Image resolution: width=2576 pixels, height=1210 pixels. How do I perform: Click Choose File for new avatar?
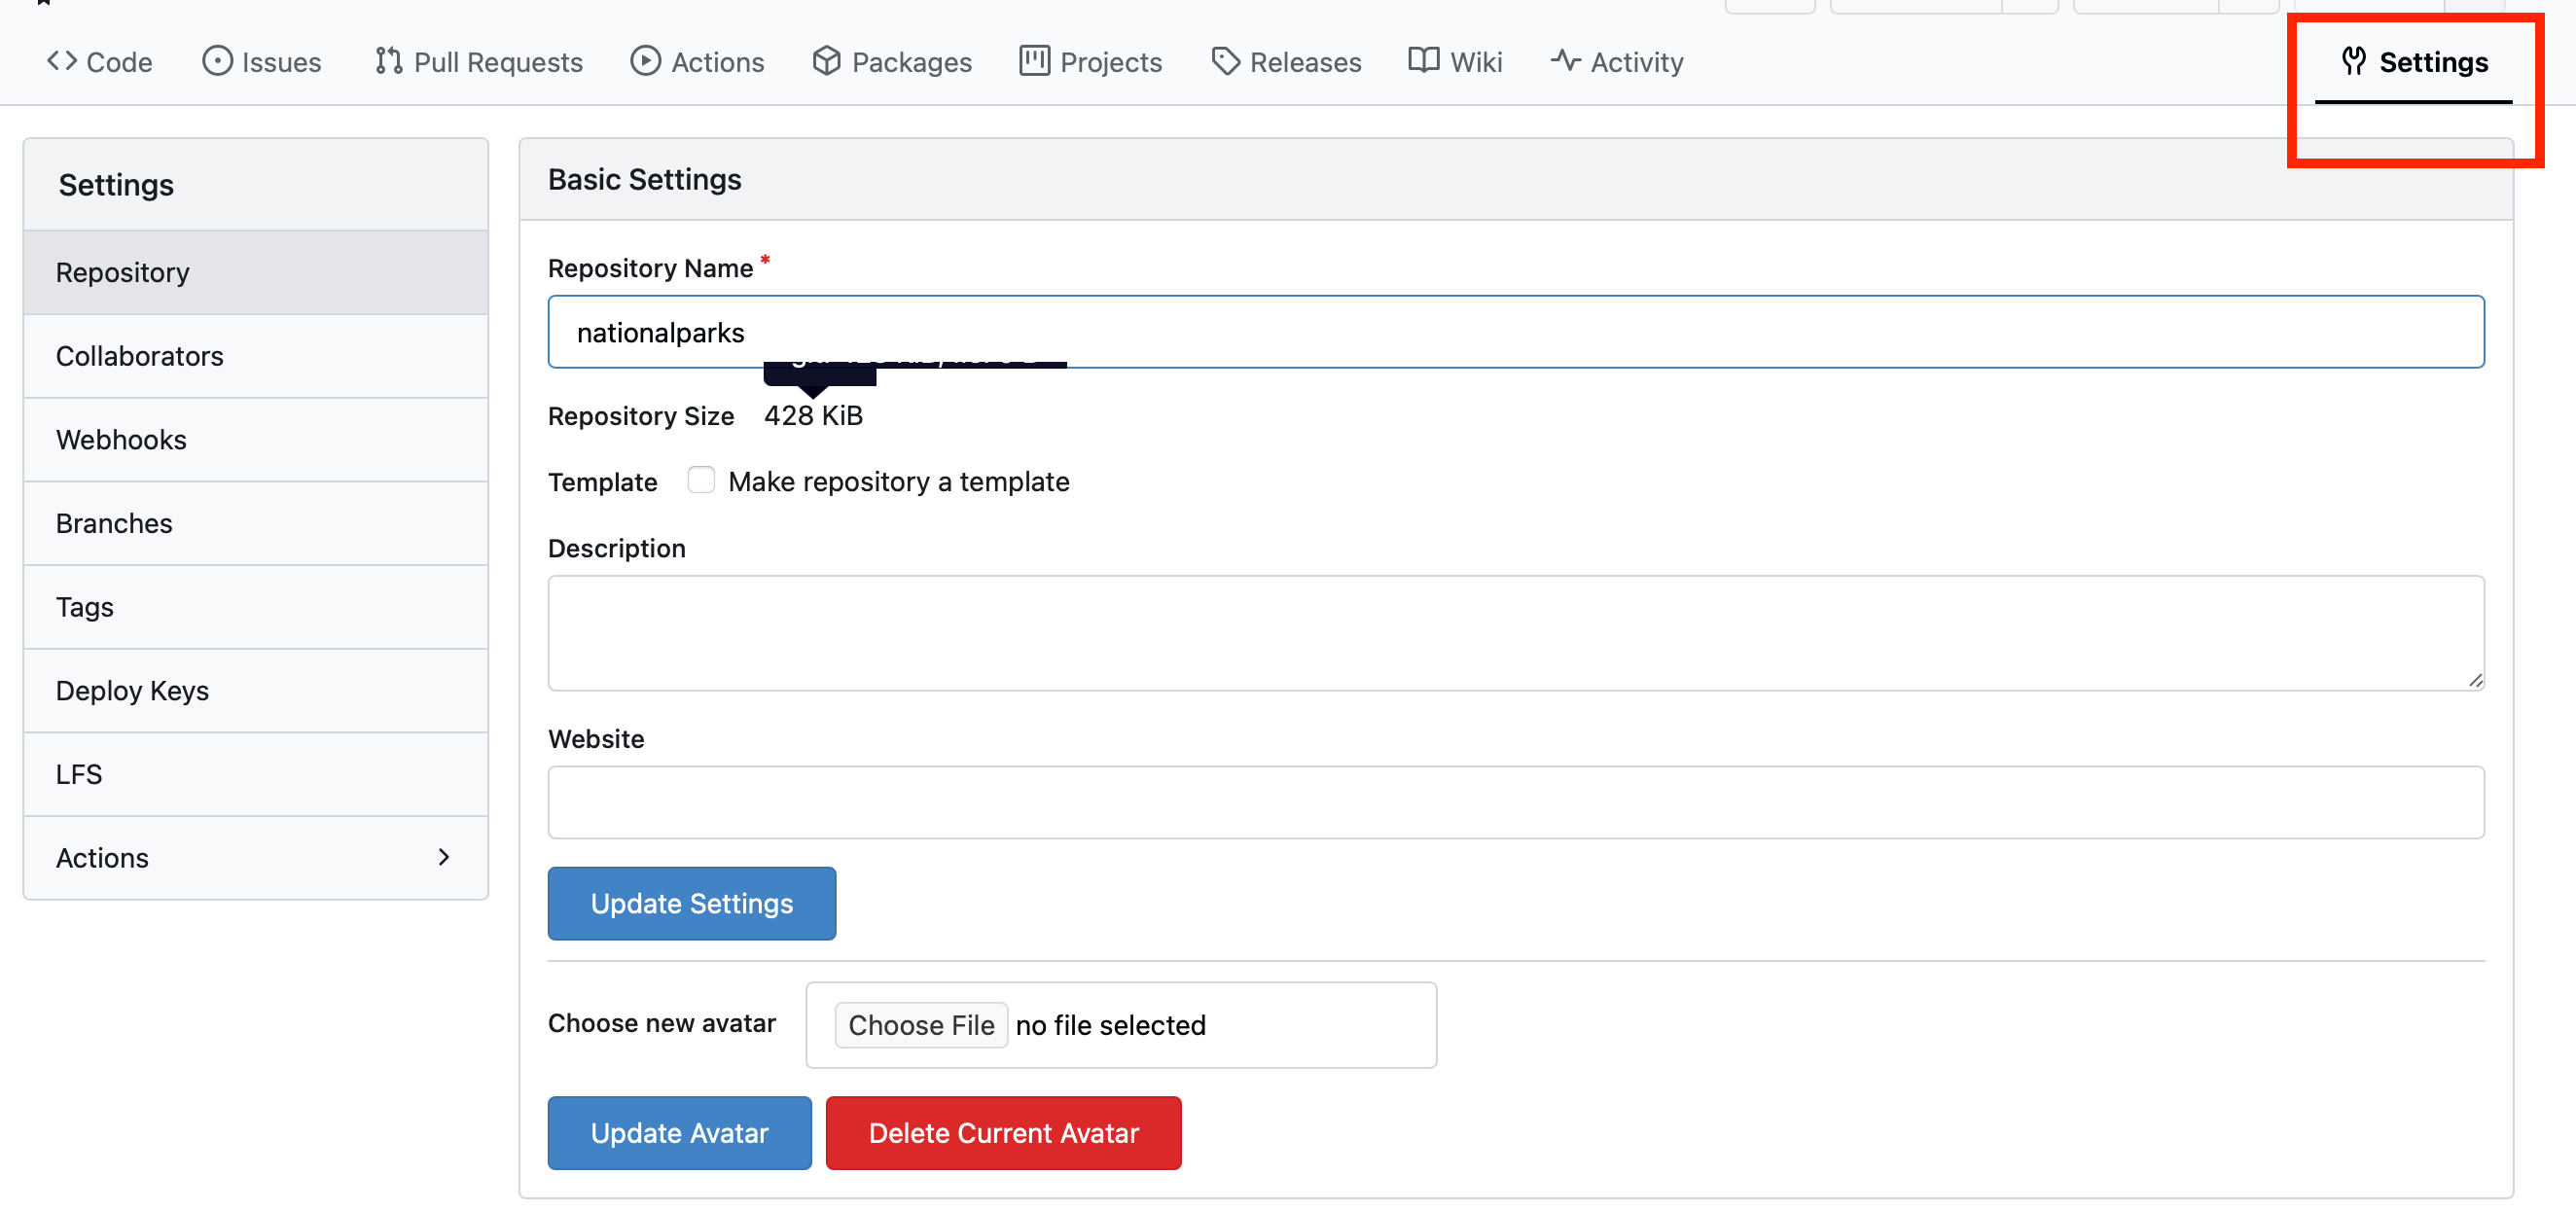tap(920, 1025)
